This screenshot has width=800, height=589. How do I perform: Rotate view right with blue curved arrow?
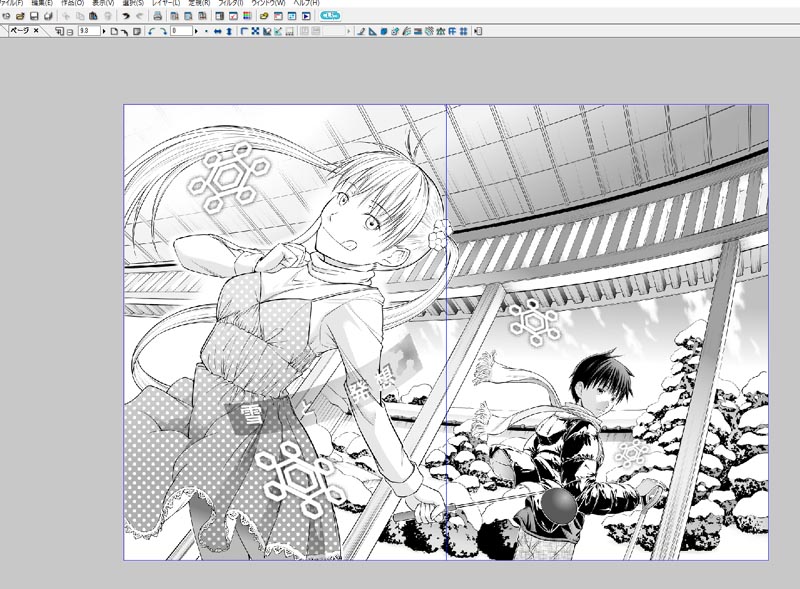163,31
